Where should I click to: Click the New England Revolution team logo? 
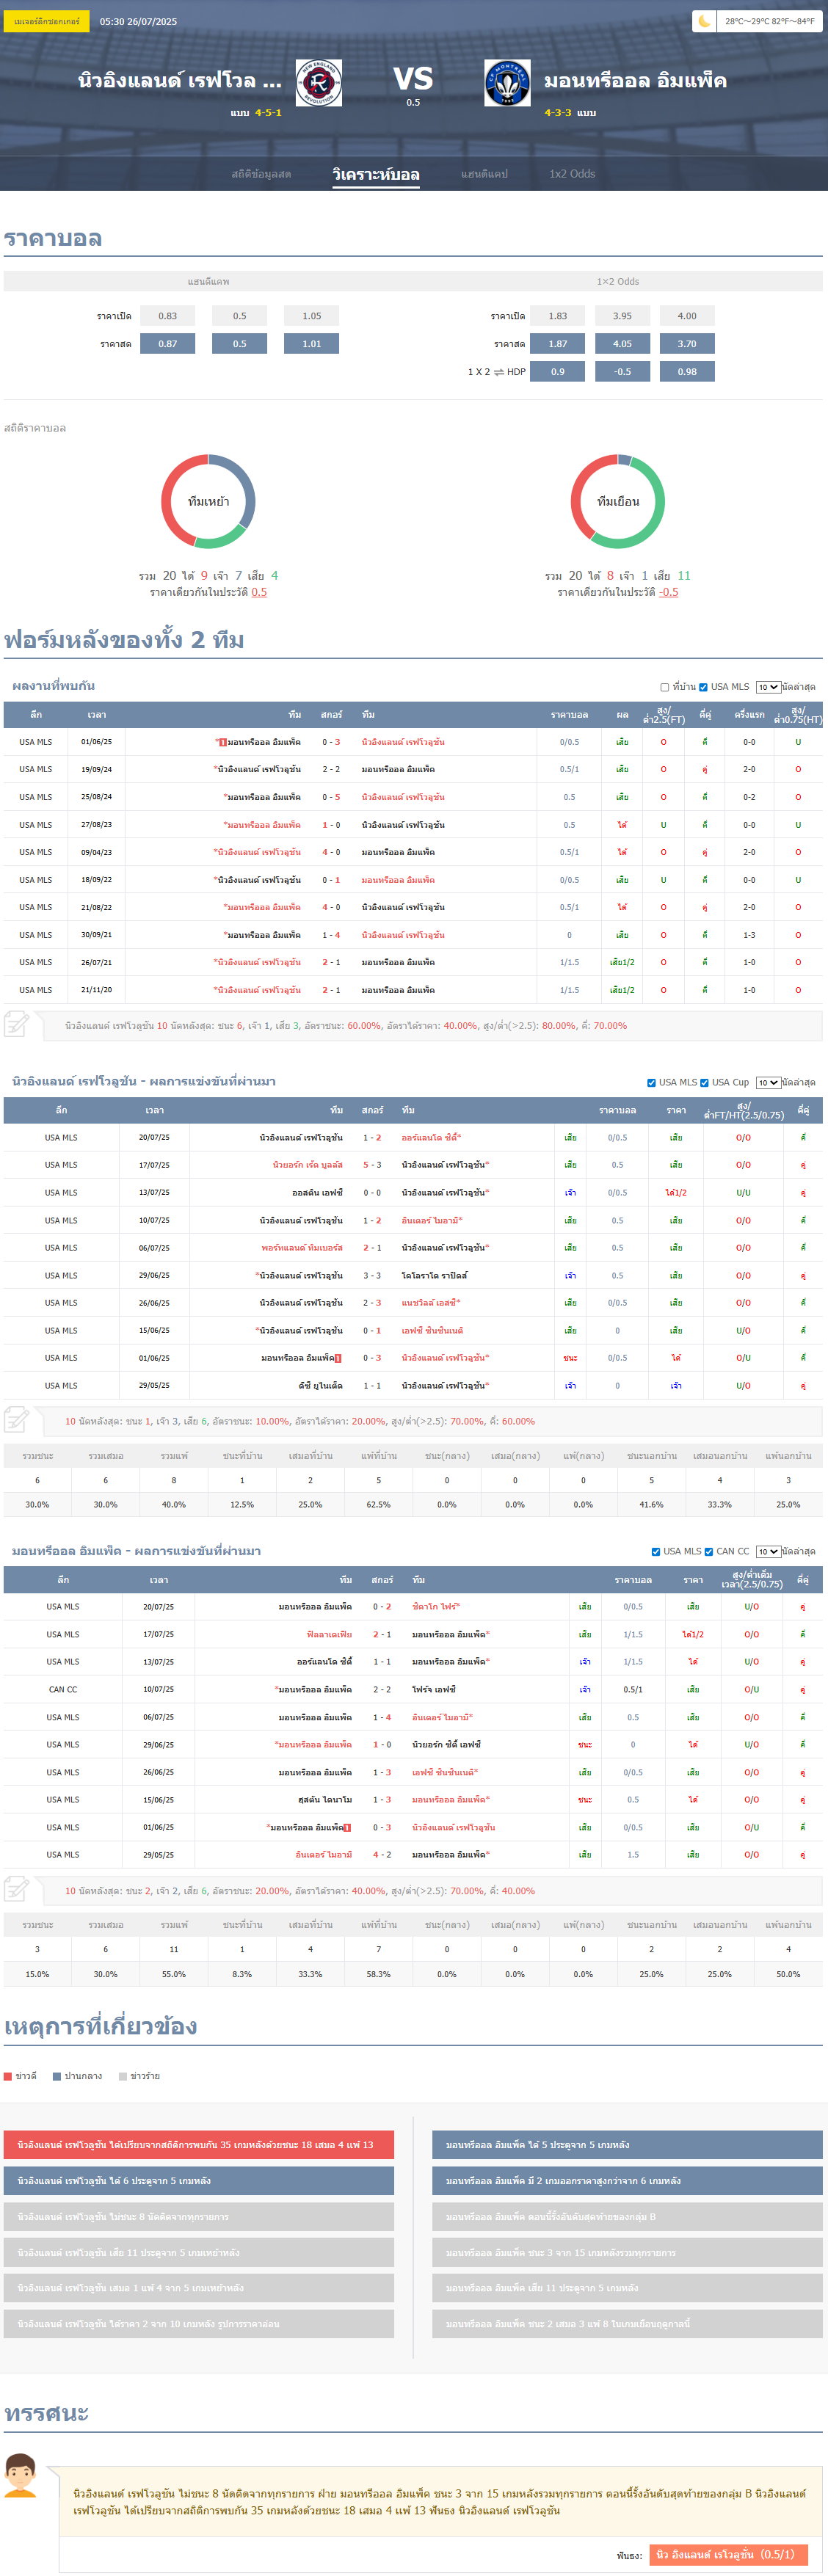pos(319,83)
